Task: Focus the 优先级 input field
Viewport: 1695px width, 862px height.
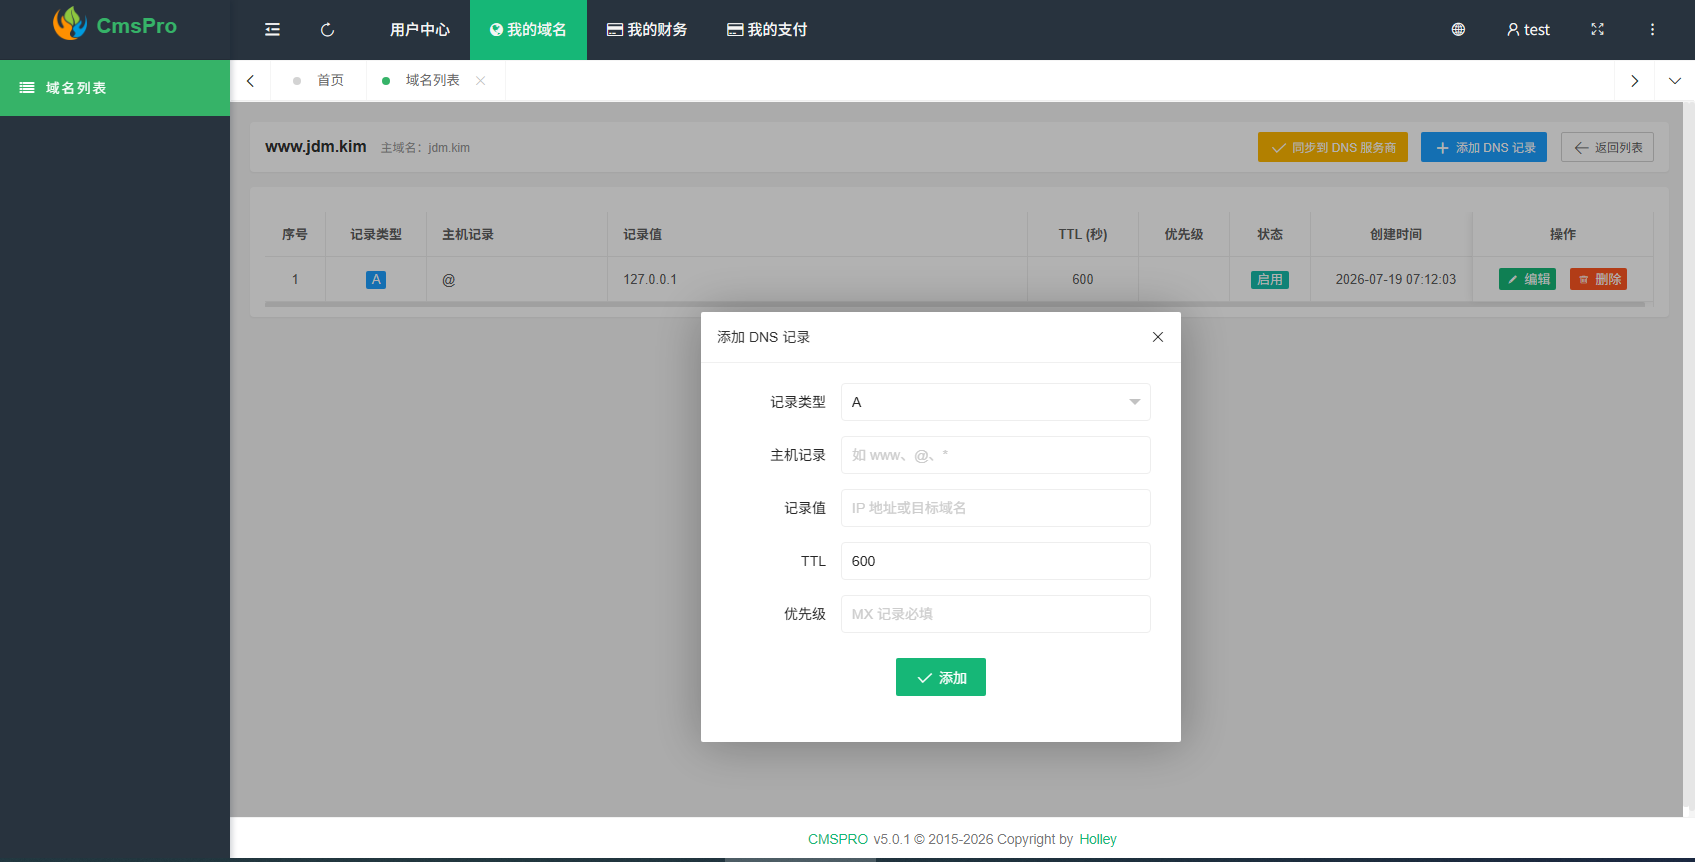Action: [x=995, y=614]
